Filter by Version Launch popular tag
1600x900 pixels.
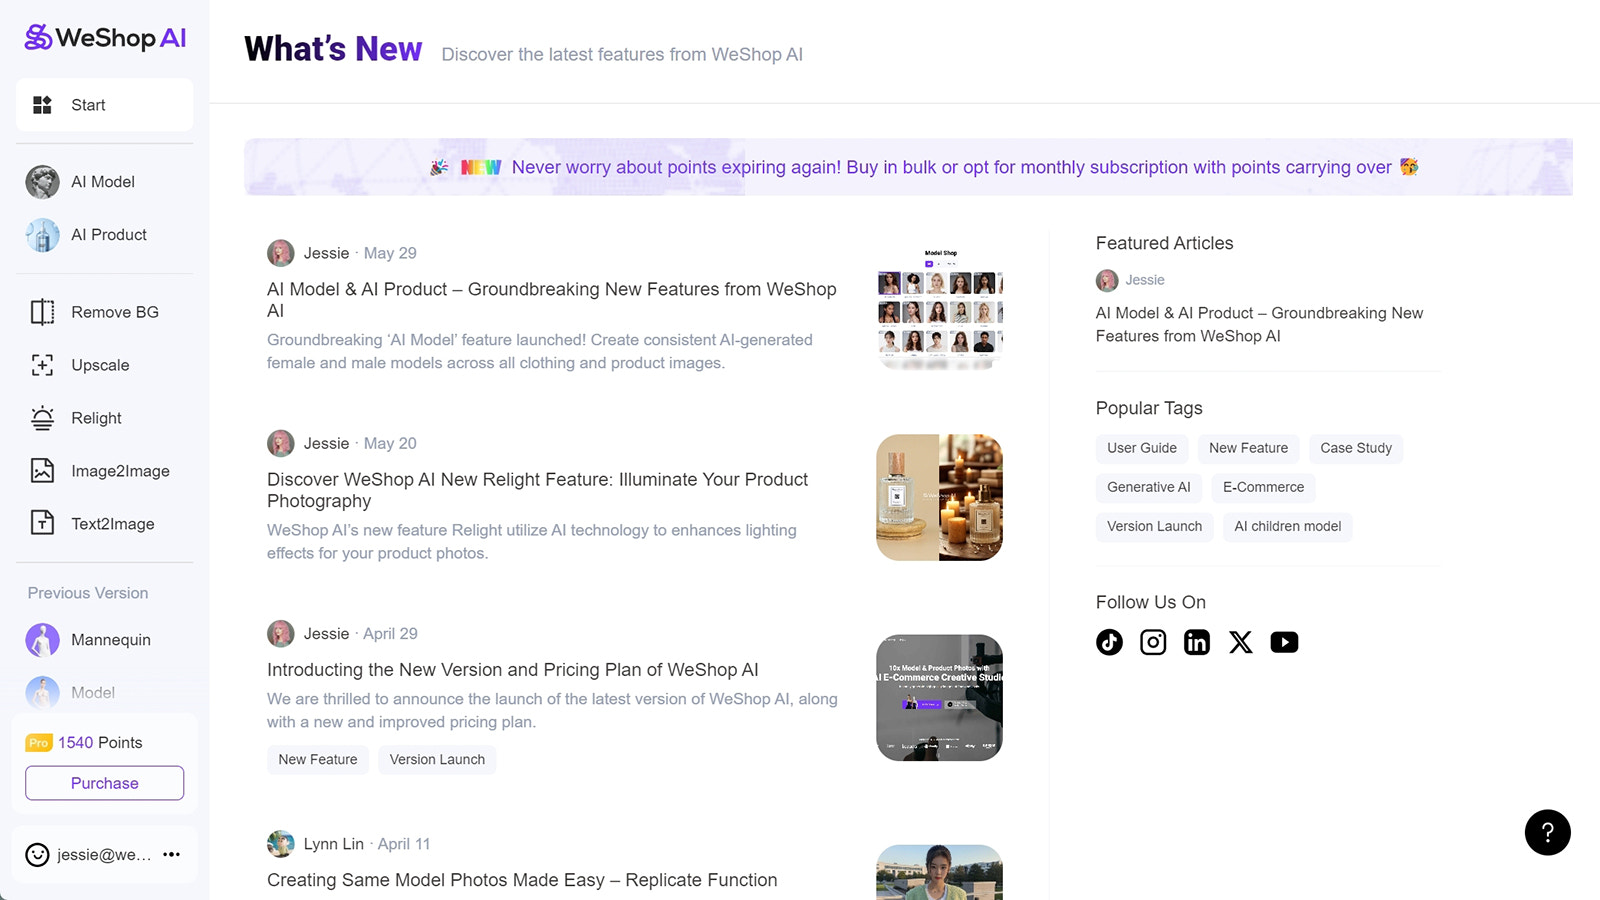[x=1155, y=526]
